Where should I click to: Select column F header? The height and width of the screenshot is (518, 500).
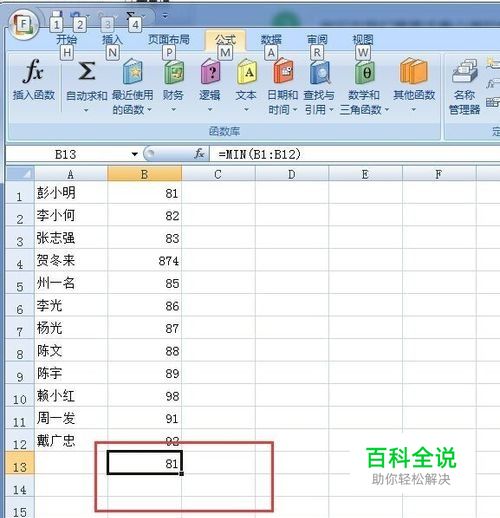click(439, 174)
